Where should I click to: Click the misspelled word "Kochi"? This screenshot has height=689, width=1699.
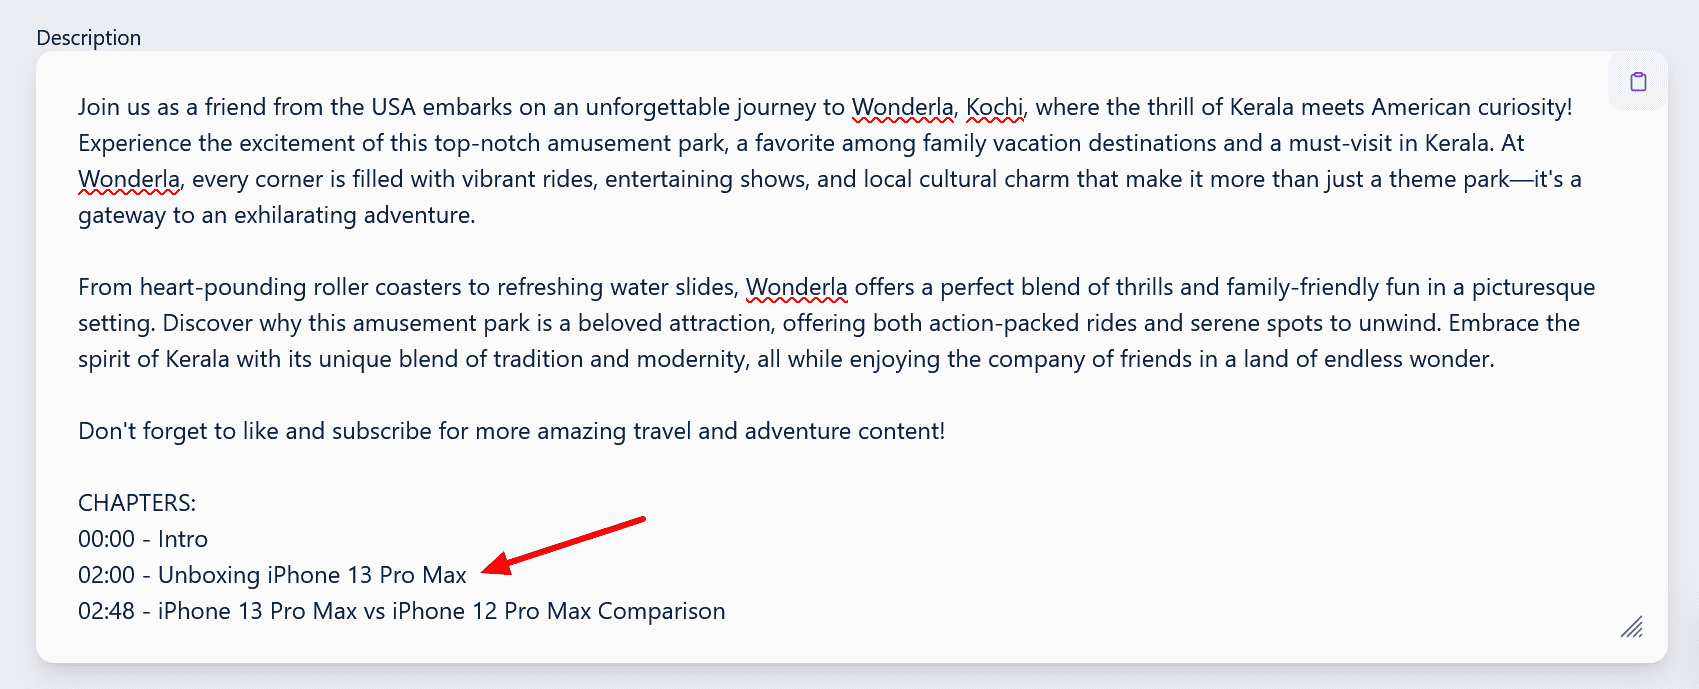pos(995,107)
